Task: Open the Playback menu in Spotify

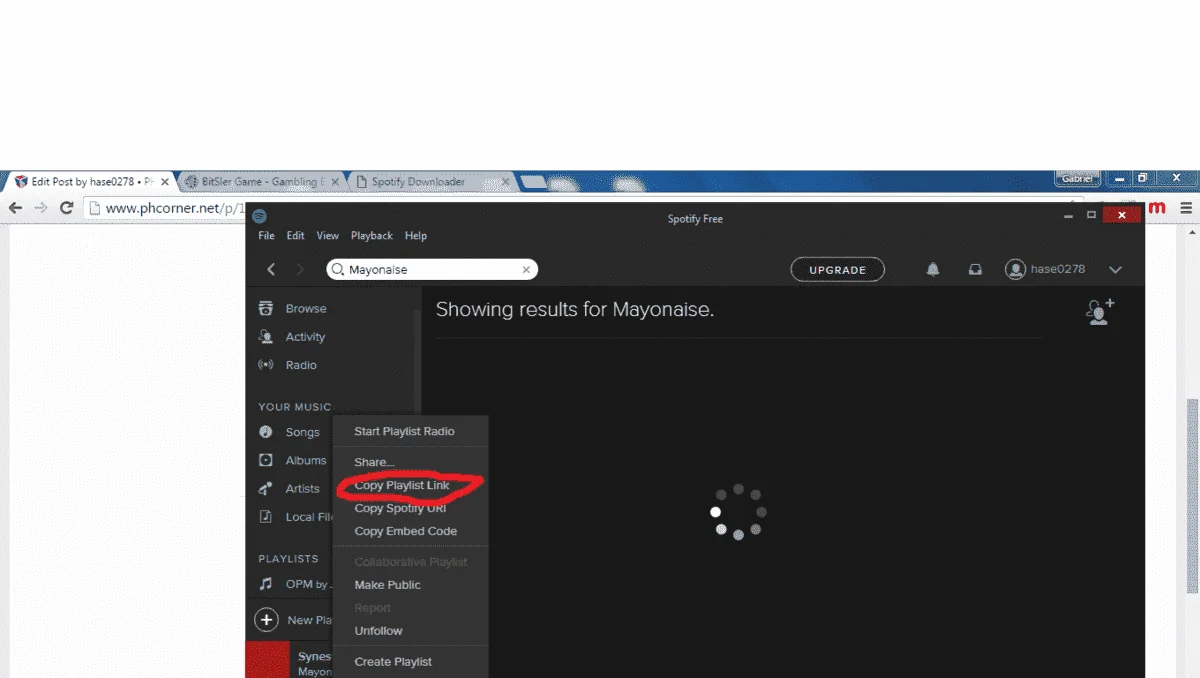Action: [x=372, y=236]
